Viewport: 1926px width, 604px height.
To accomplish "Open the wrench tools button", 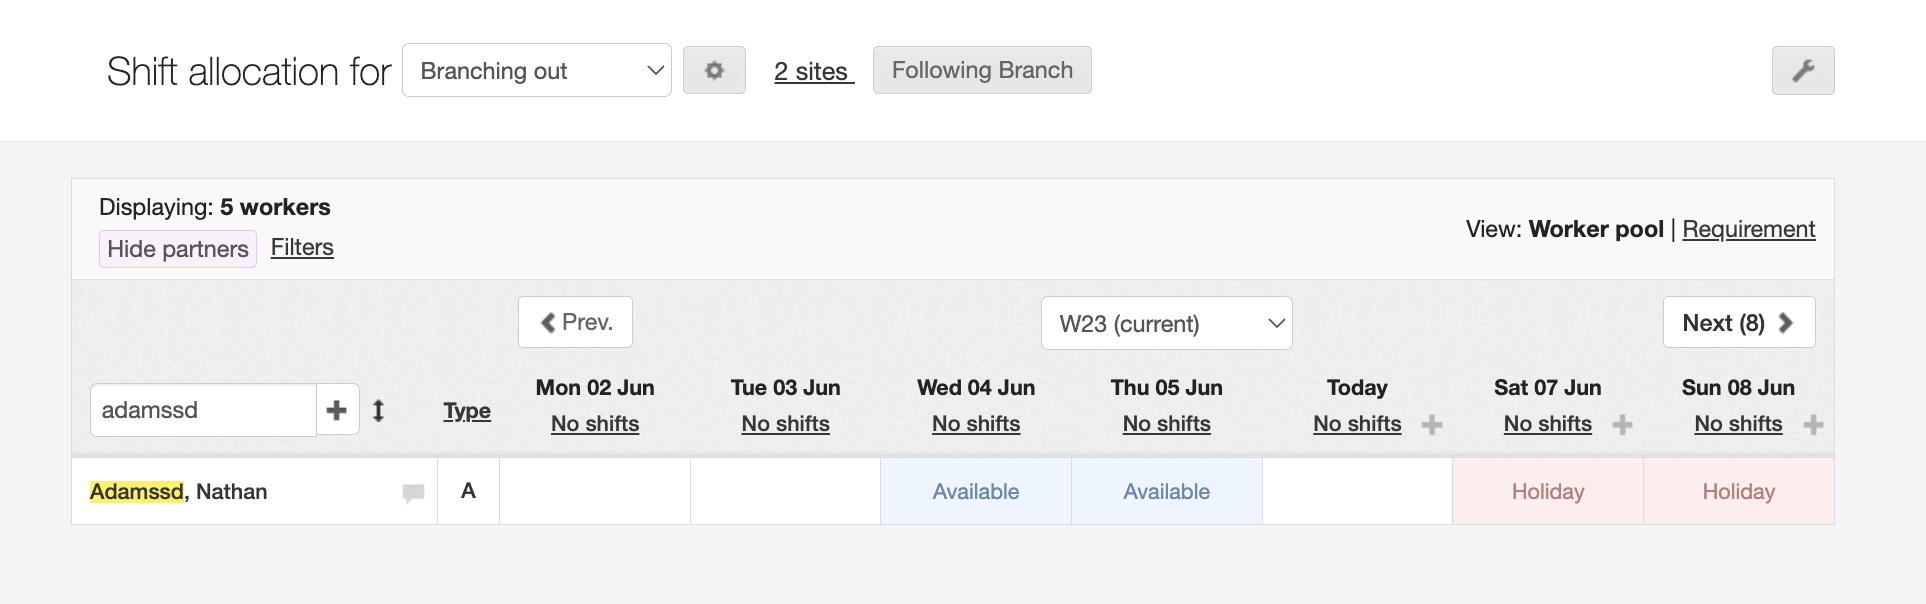I will [1802, 71].
